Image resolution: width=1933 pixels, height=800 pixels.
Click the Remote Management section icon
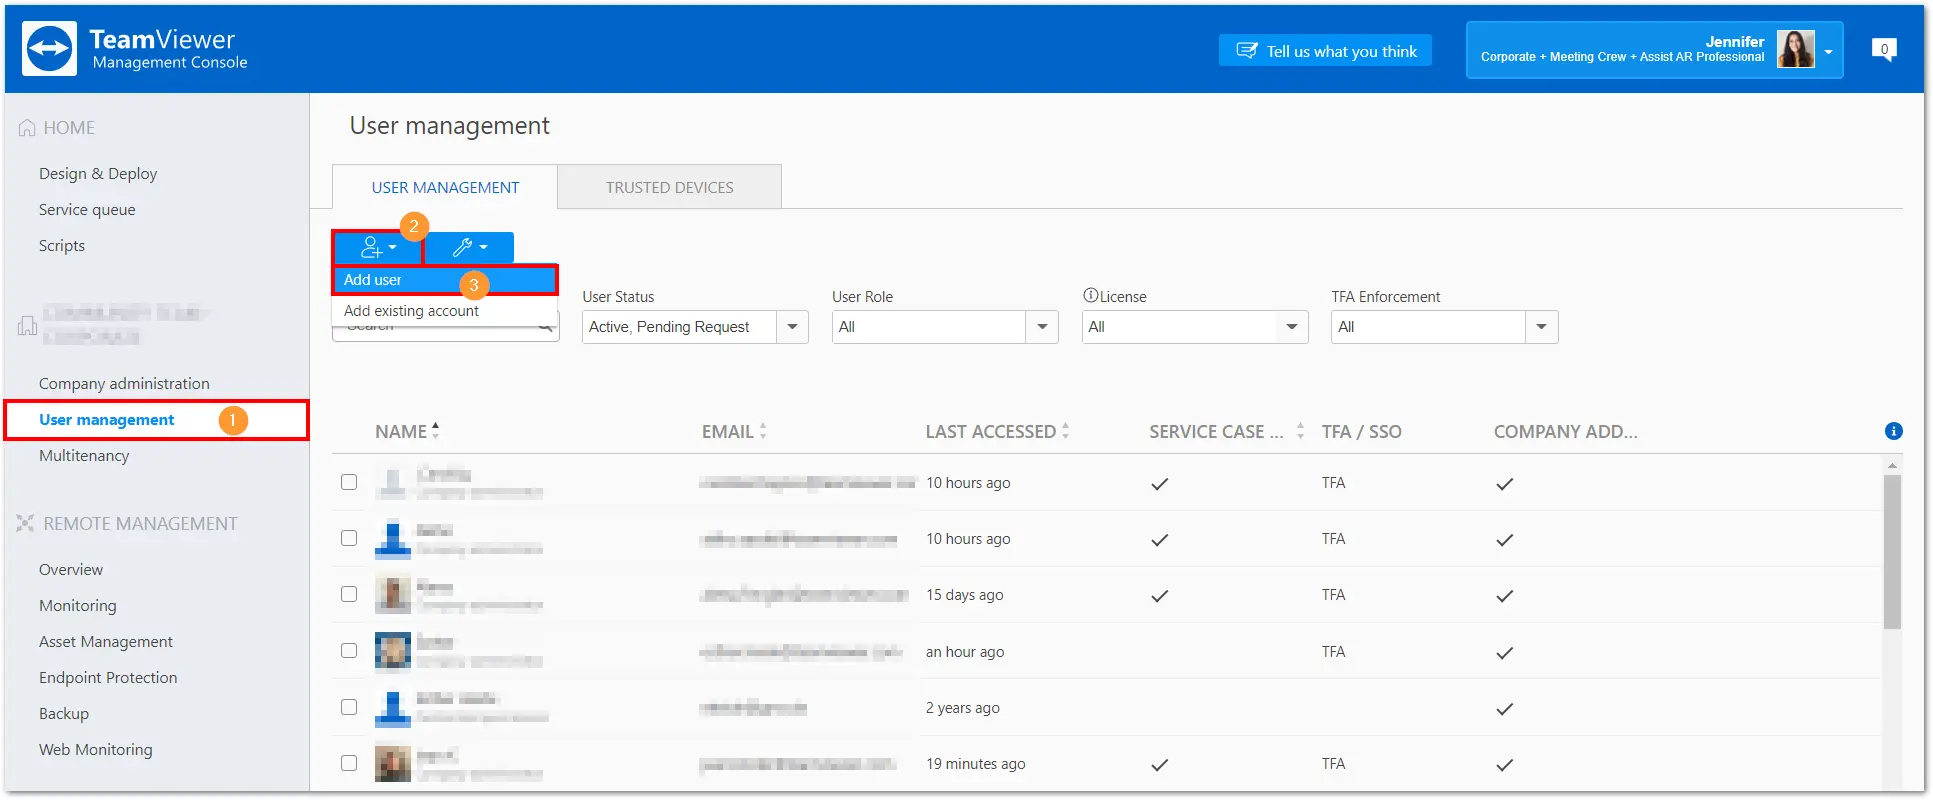[25, 523]
